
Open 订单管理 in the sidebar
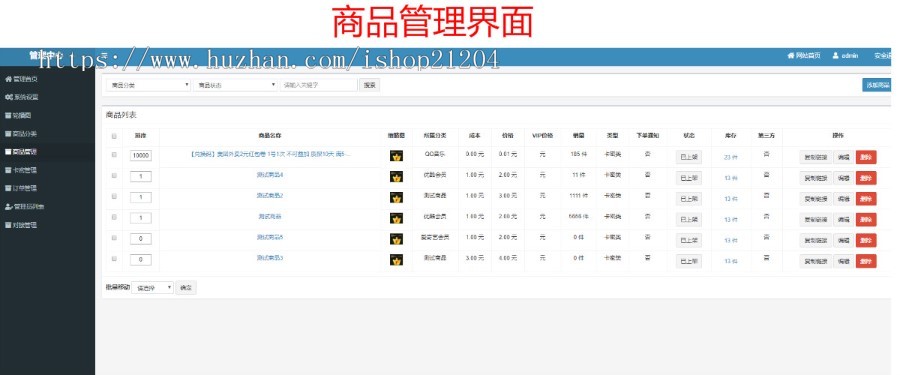[x=21, y=188]
